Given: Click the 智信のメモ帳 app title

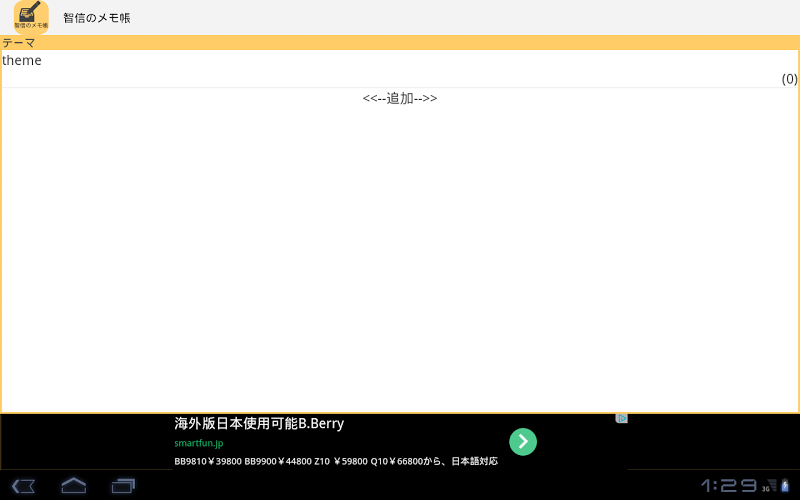Looking at the screenshot, I should point(97,18).
